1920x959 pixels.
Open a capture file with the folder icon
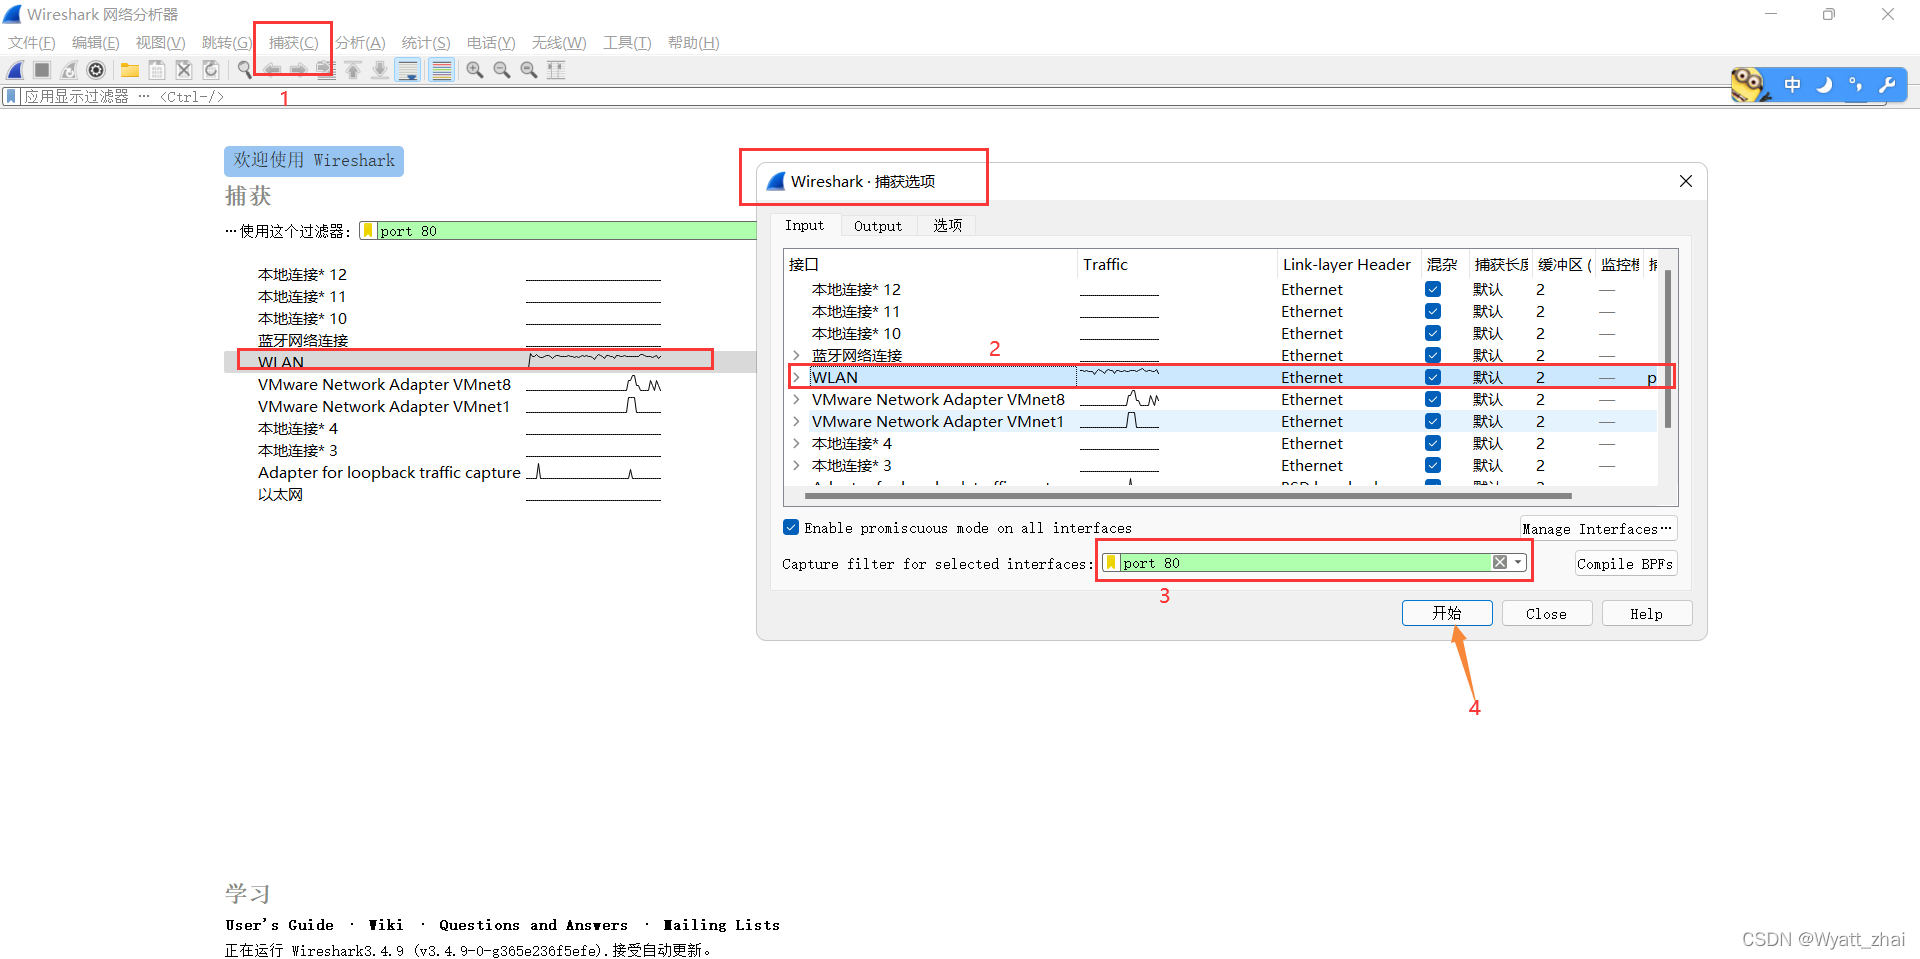coord(130,70)
